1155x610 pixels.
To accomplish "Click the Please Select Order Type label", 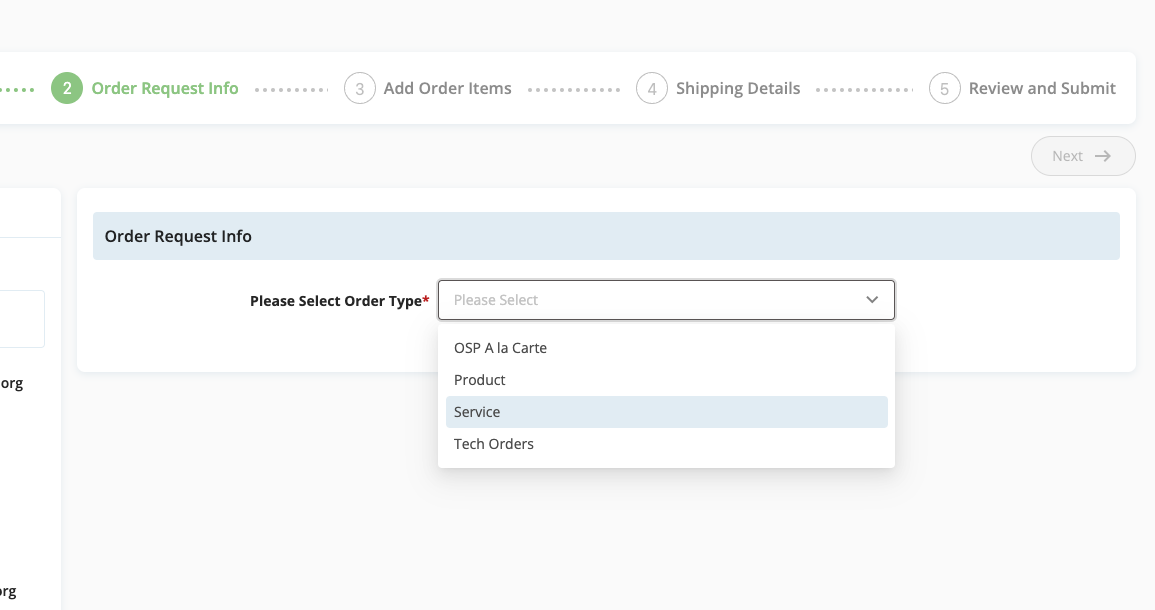I will click(x=340, y=301).
